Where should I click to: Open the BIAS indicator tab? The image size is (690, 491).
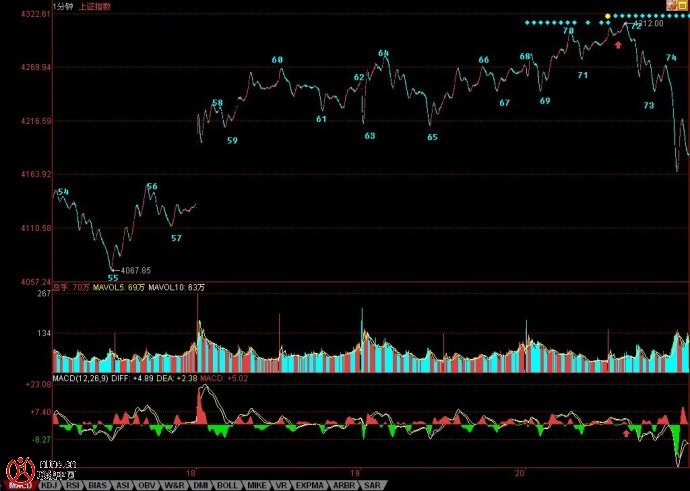(98, 485)
